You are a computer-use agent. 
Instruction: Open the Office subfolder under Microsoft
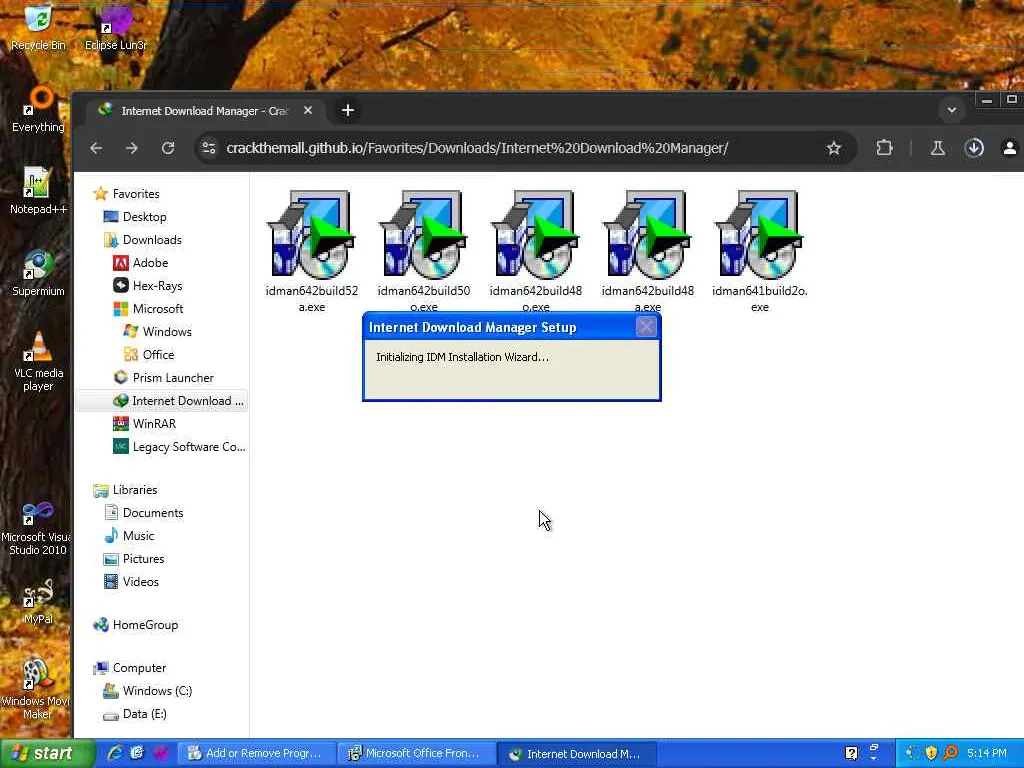click(x=149, y=355)
